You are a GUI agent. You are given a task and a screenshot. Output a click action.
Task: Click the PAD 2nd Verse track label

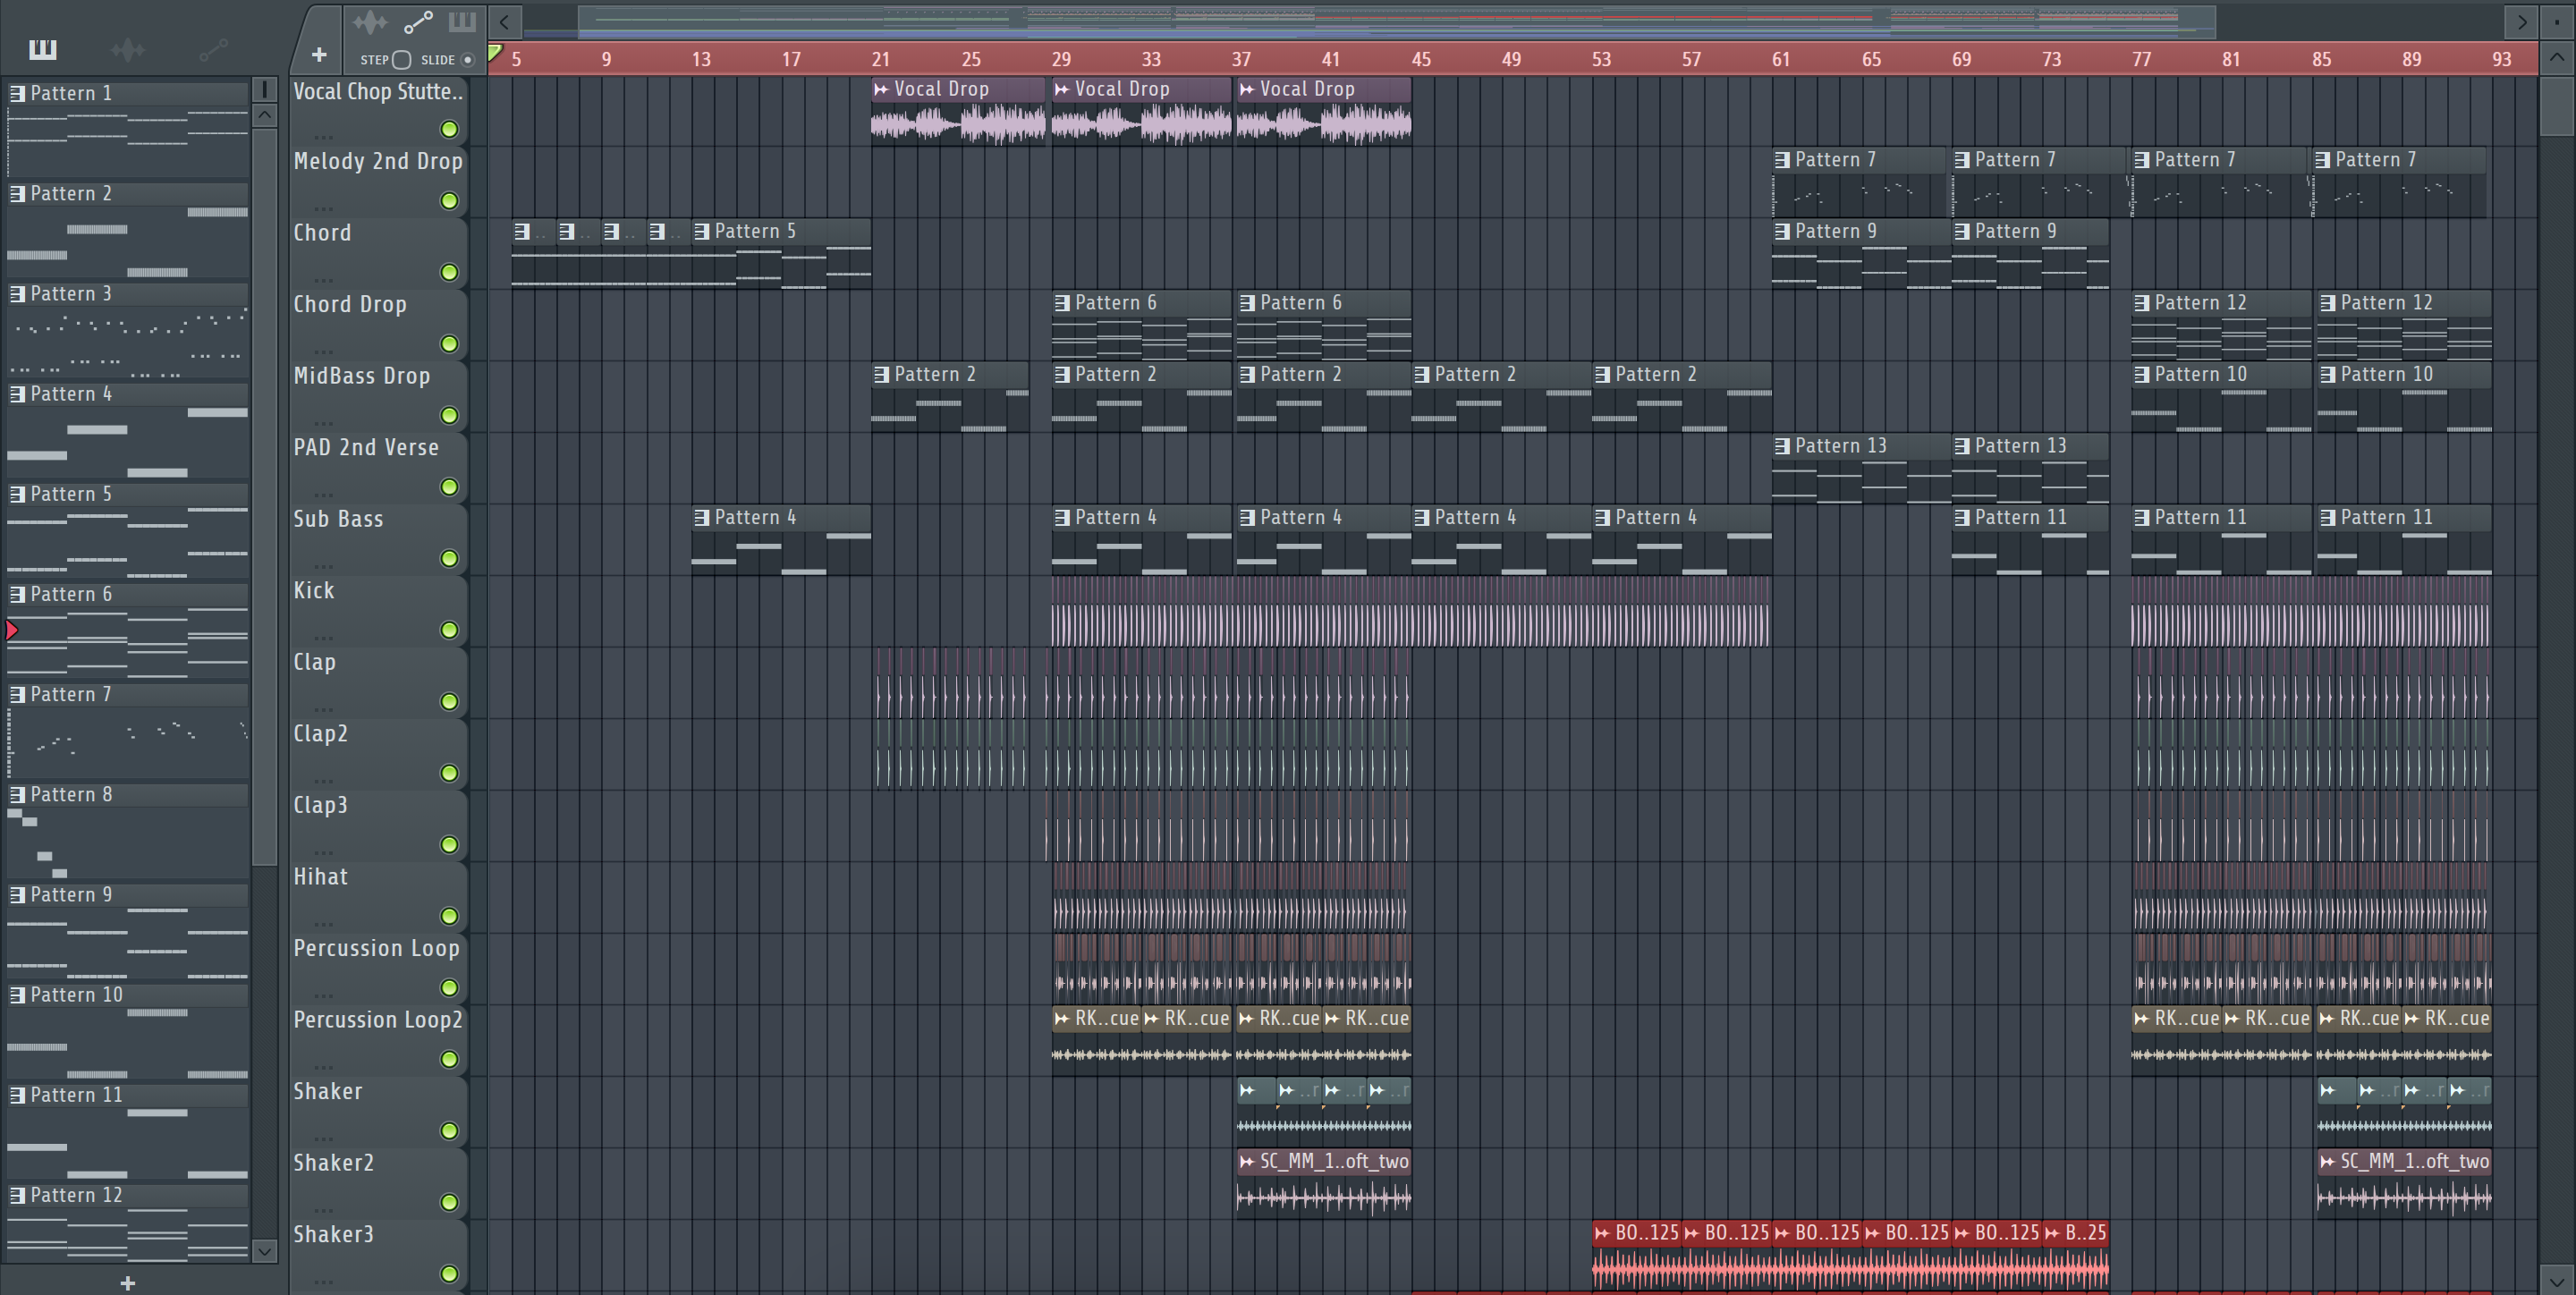click(x=366, y=448)
